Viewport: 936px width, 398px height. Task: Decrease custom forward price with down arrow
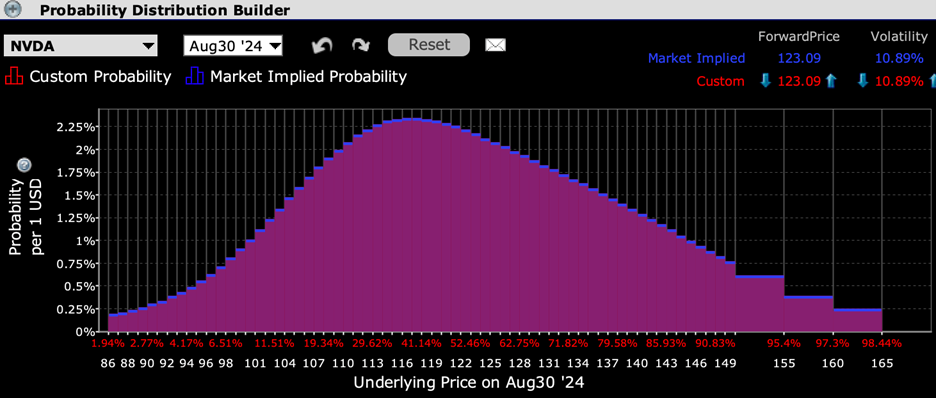tap(766, 81)
